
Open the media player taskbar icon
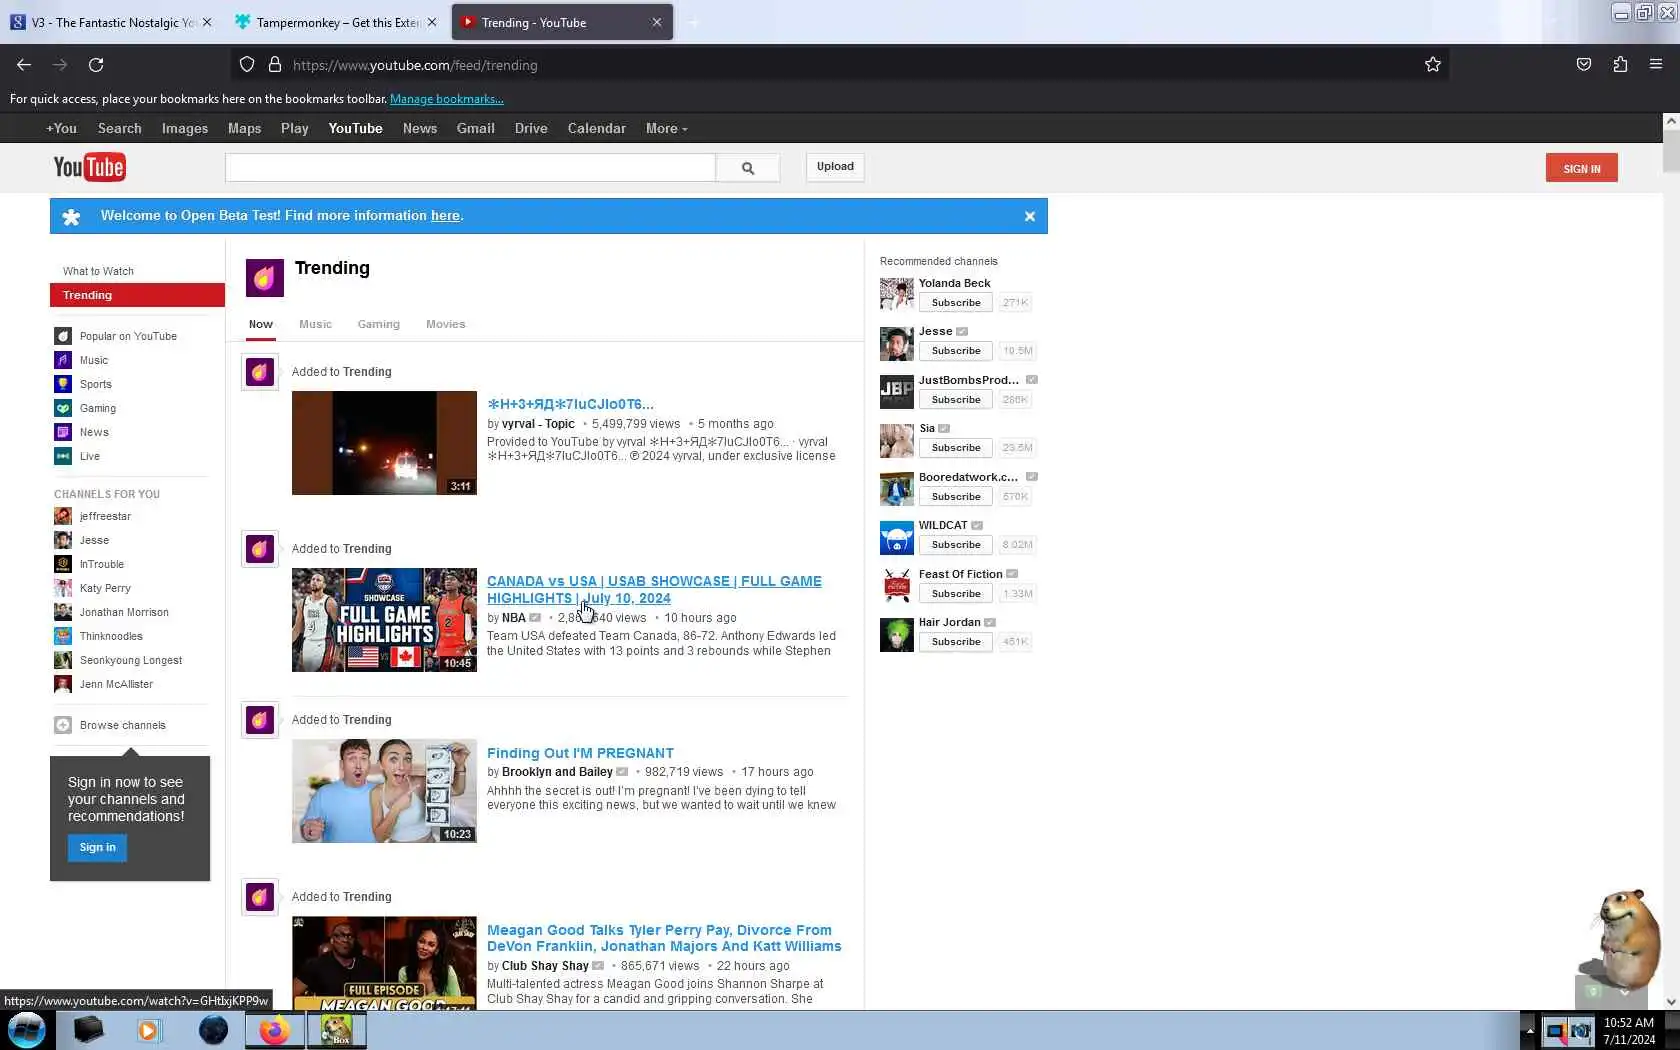tap(149, 1030)
